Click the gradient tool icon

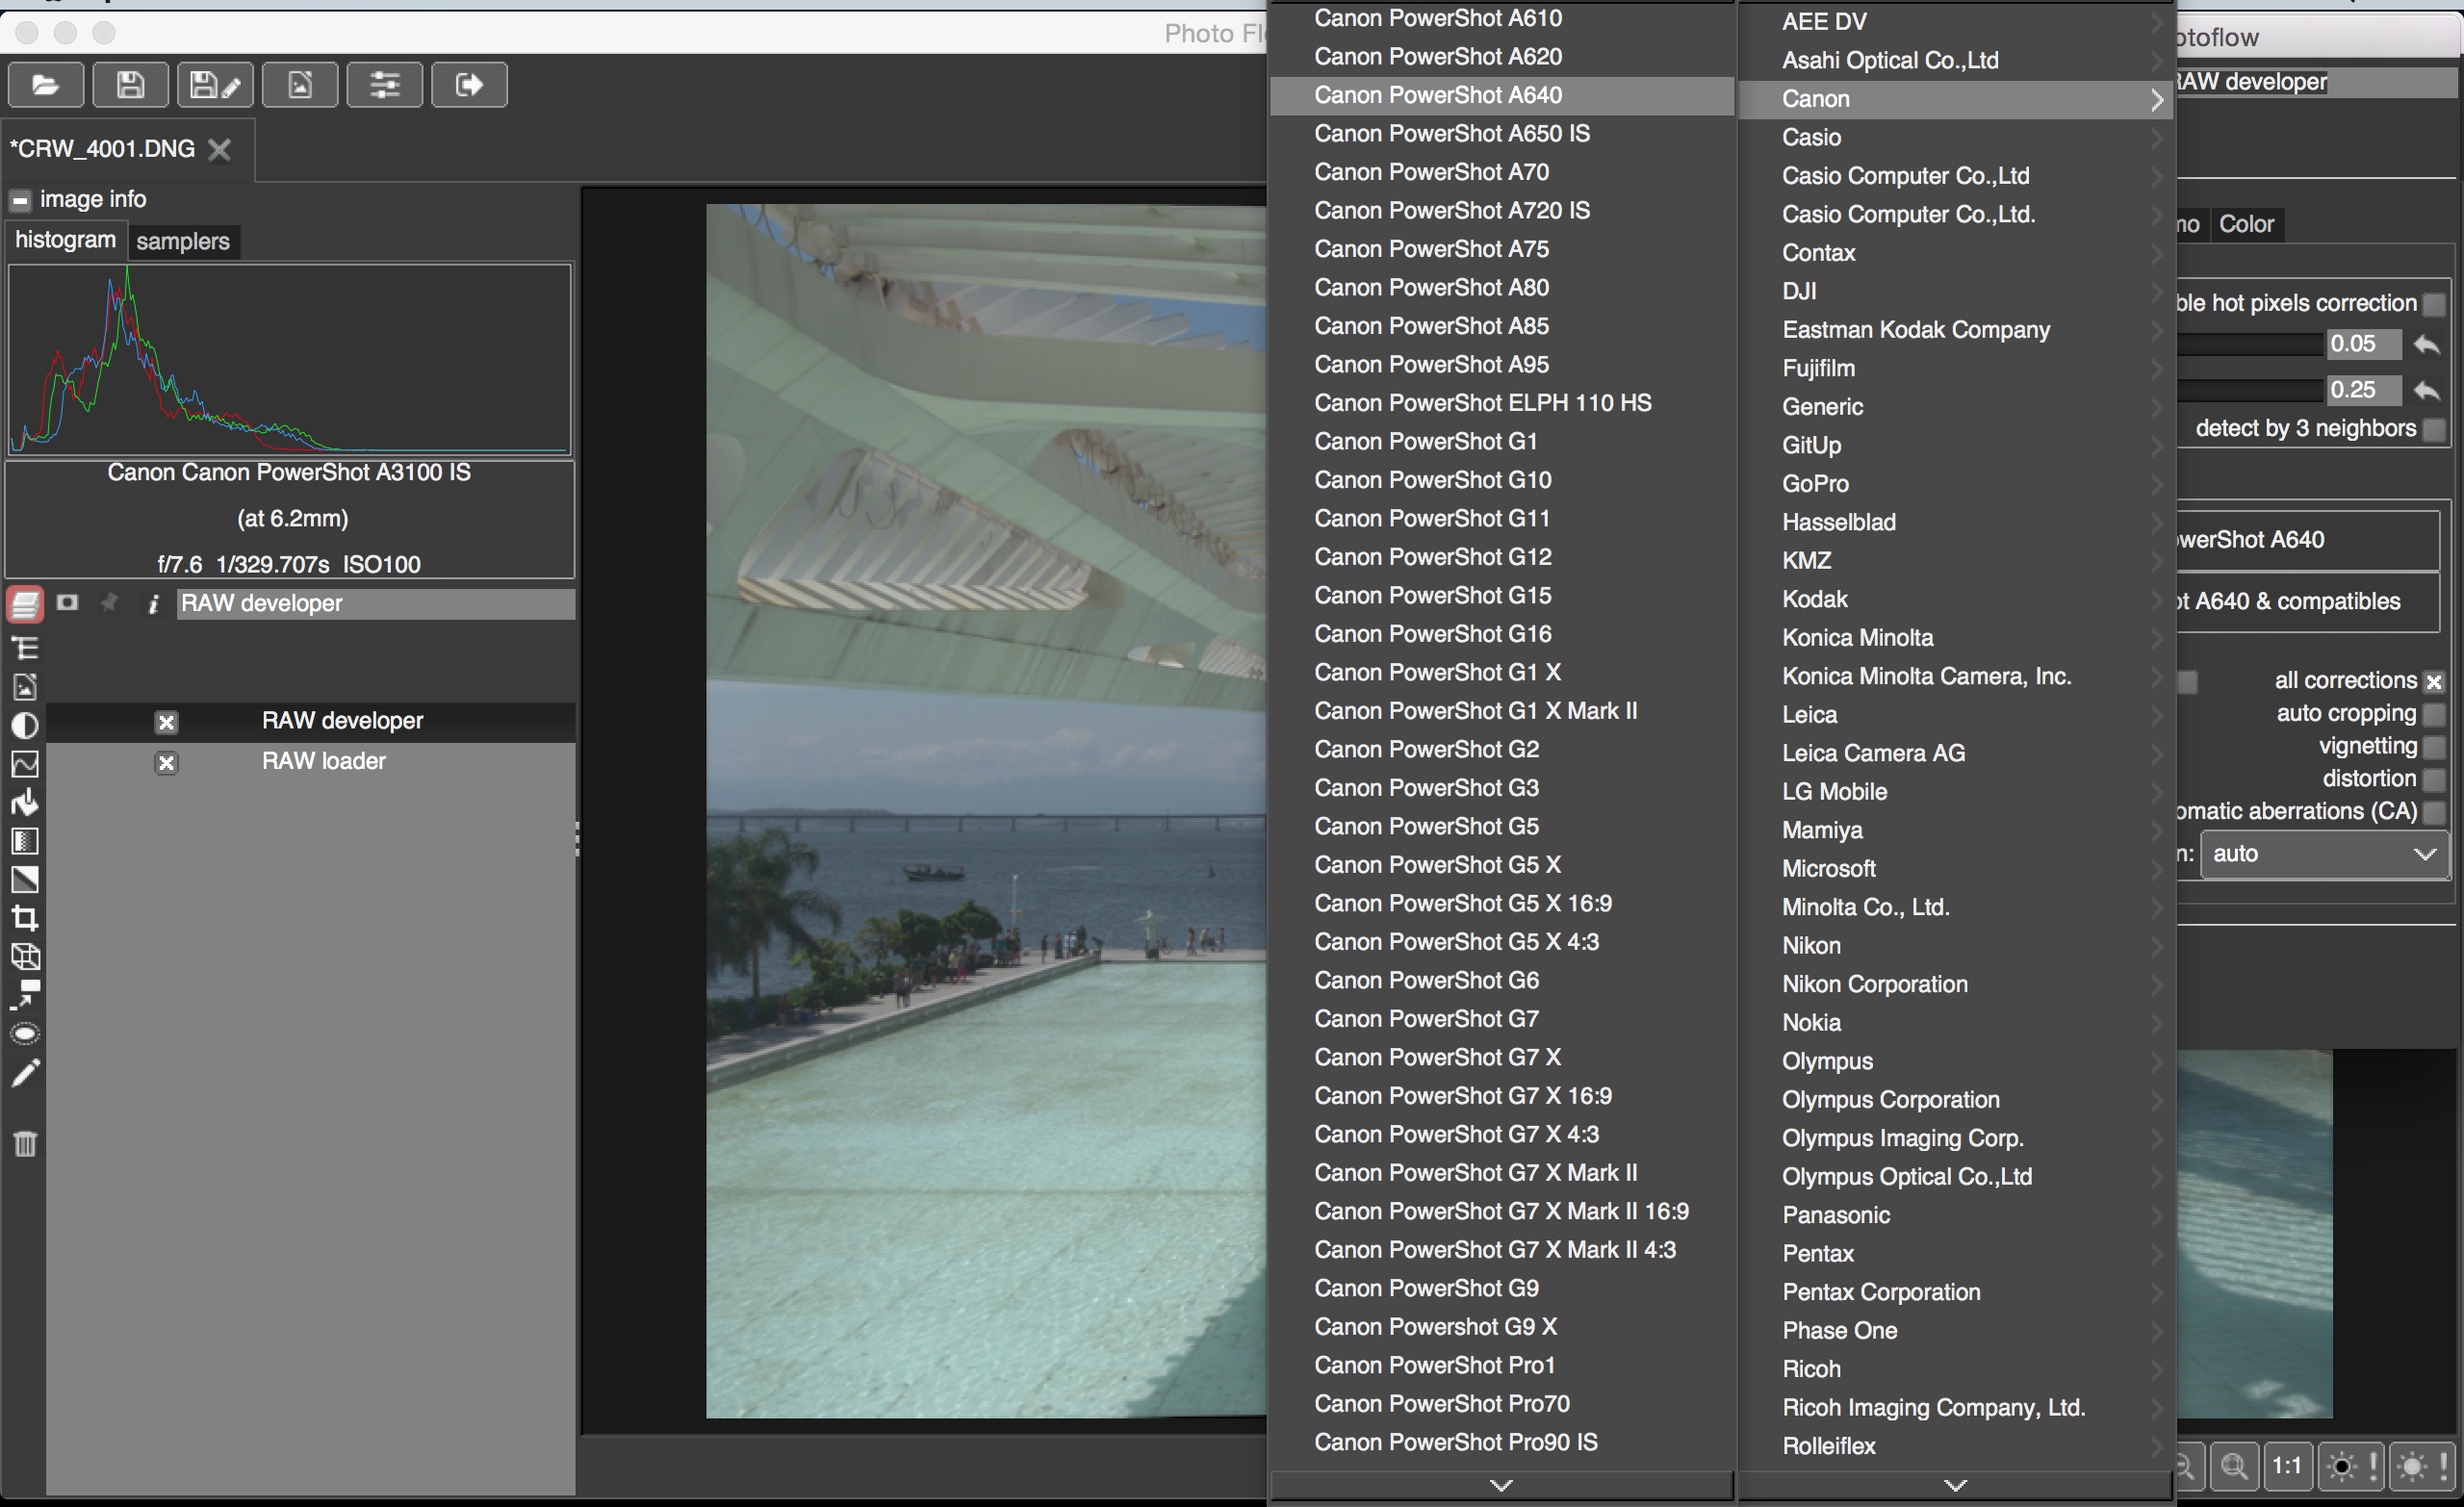pos(25,841)
